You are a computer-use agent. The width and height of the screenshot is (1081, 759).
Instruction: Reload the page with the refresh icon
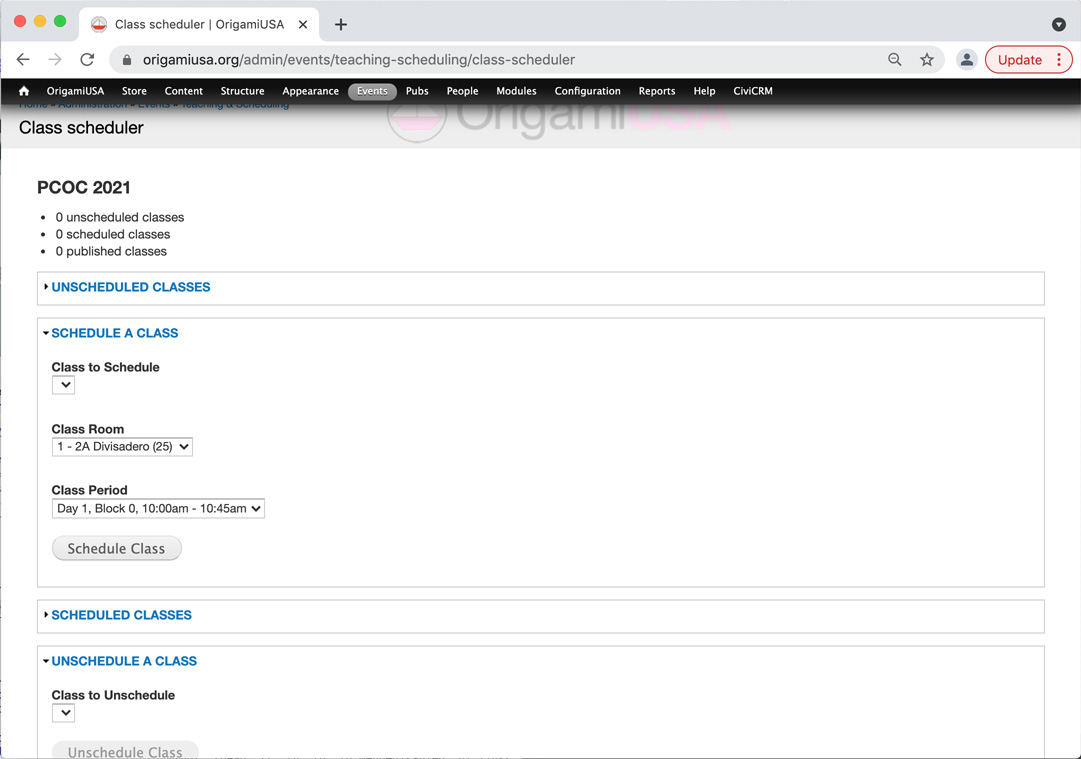click(87, 60)
